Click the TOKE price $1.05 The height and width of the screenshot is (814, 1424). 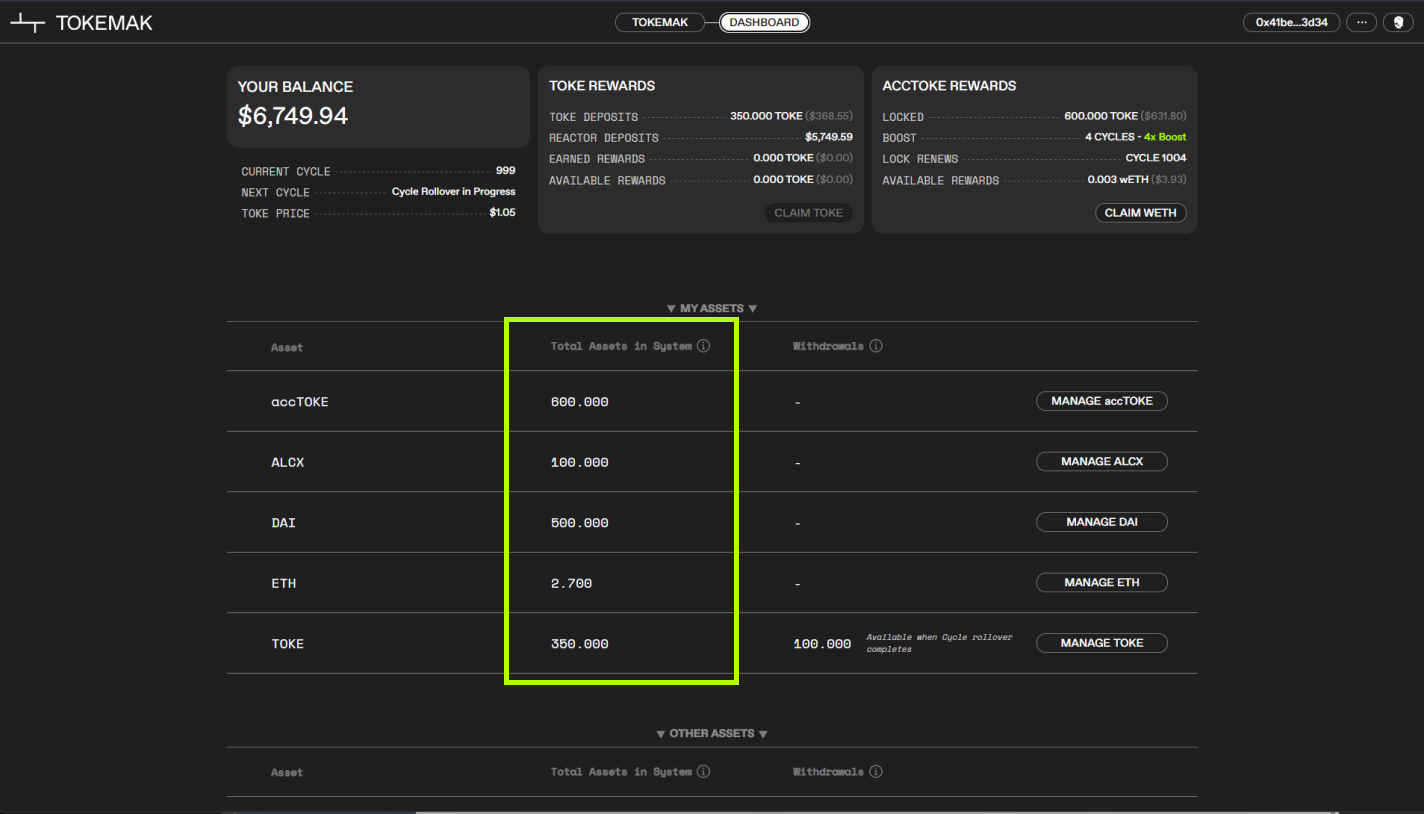click(503, 212)
